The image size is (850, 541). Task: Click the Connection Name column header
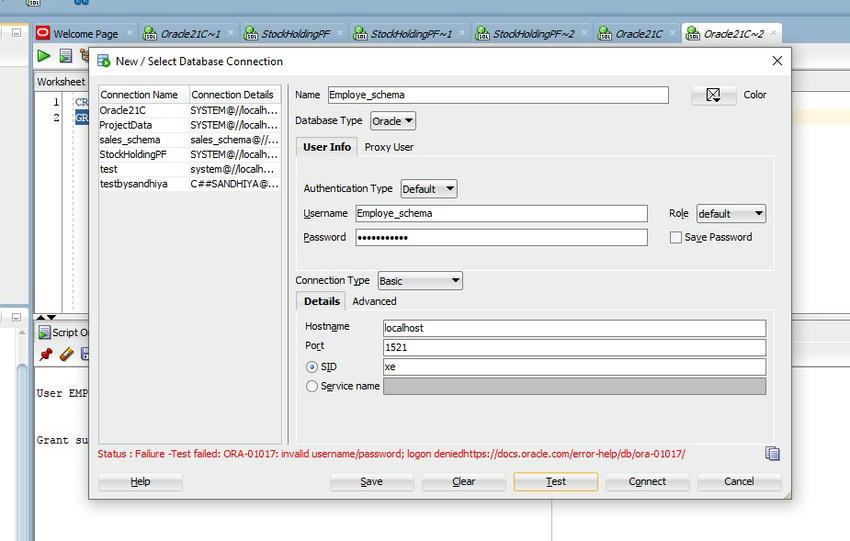(144, 95)
